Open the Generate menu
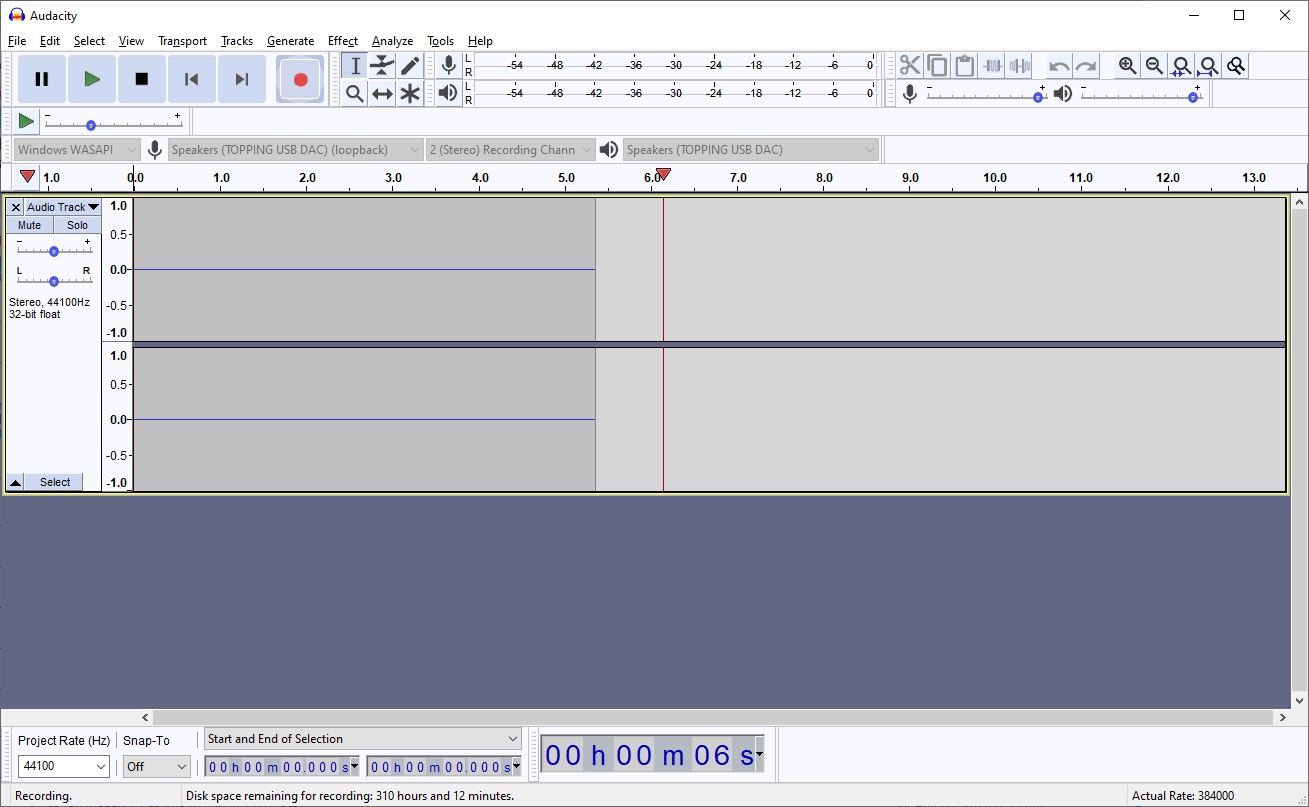Screen dimensions: 1309x807 pyautogui.click(x=291, y=41)
